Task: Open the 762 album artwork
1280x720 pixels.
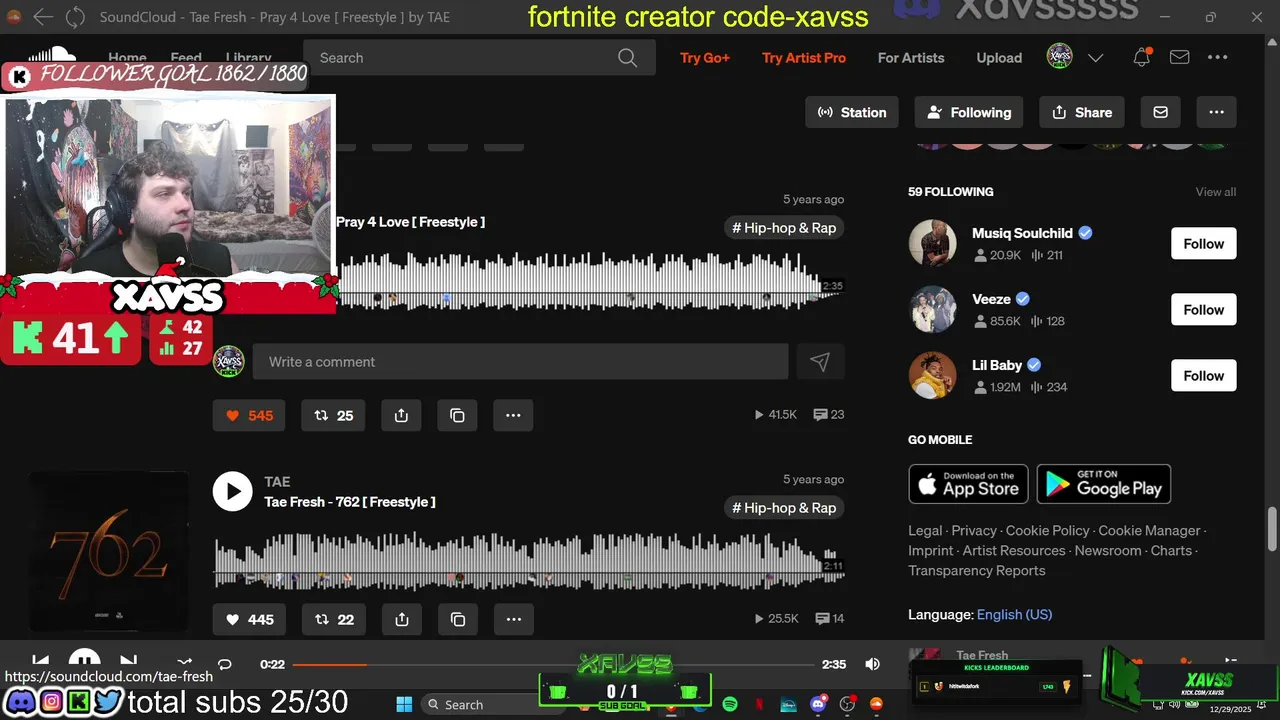Action: pyautogui.click(x=109, y=552)
